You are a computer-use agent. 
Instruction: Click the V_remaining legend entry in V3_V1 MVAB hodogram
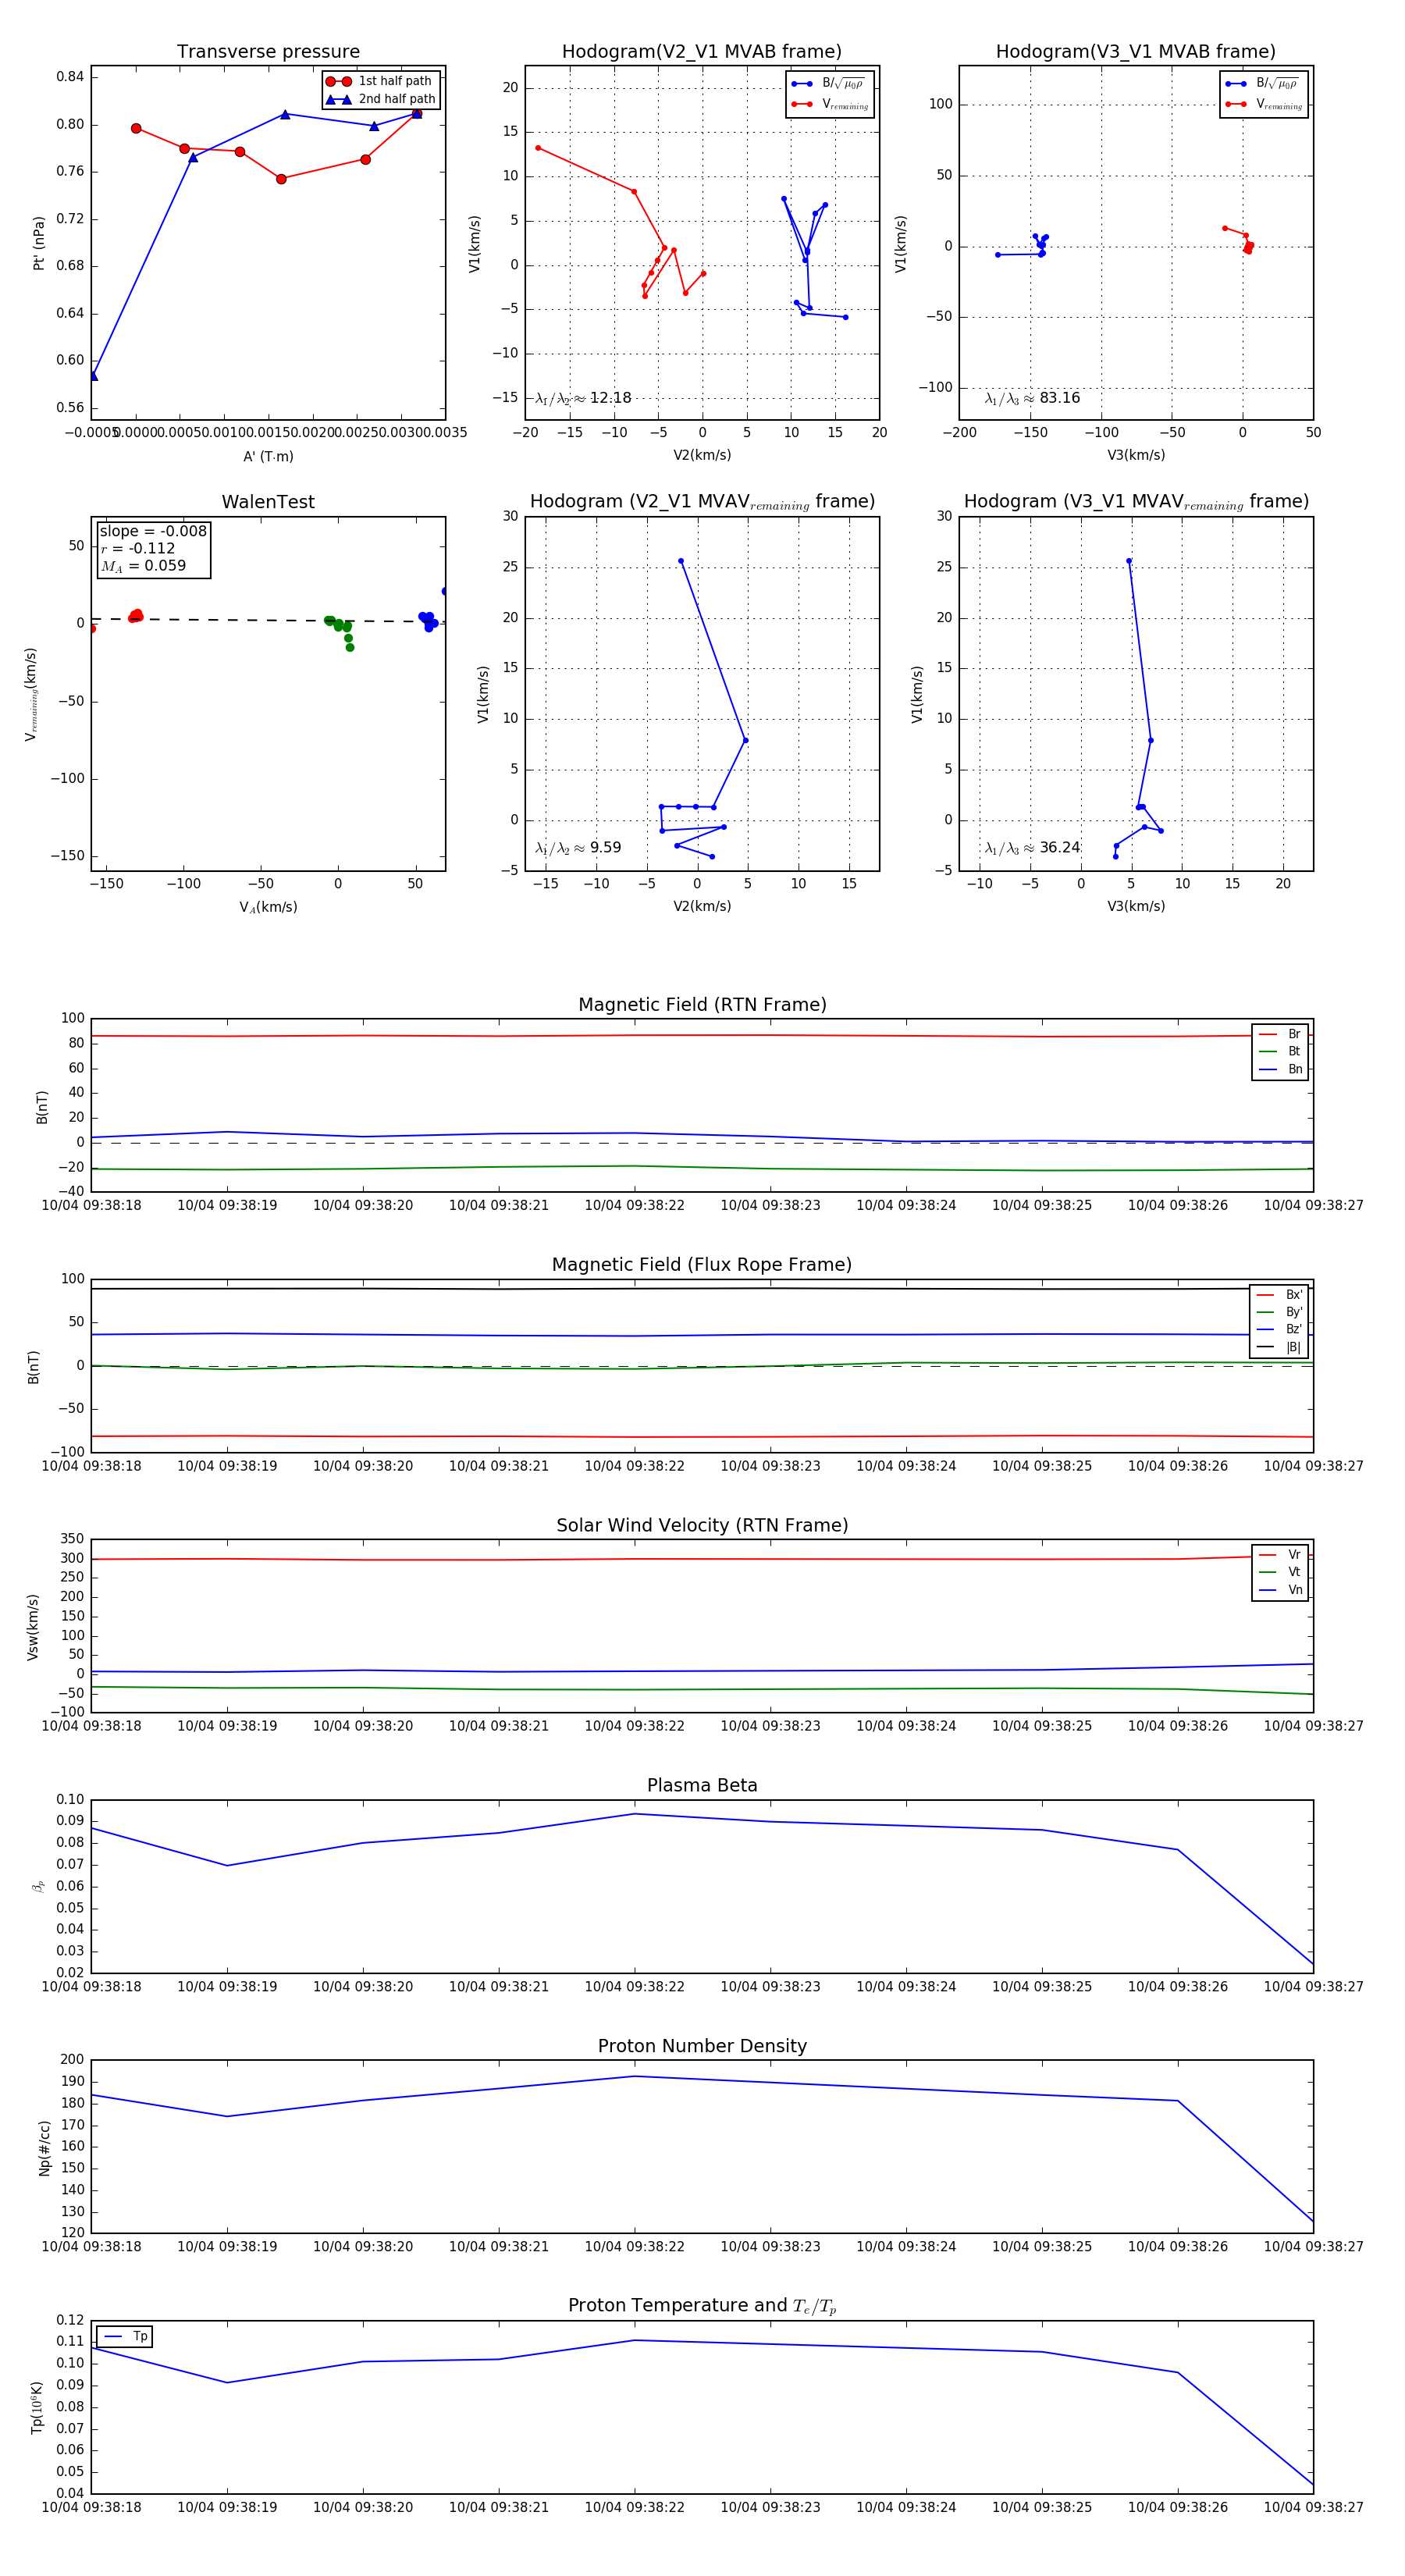(1264, 104)
